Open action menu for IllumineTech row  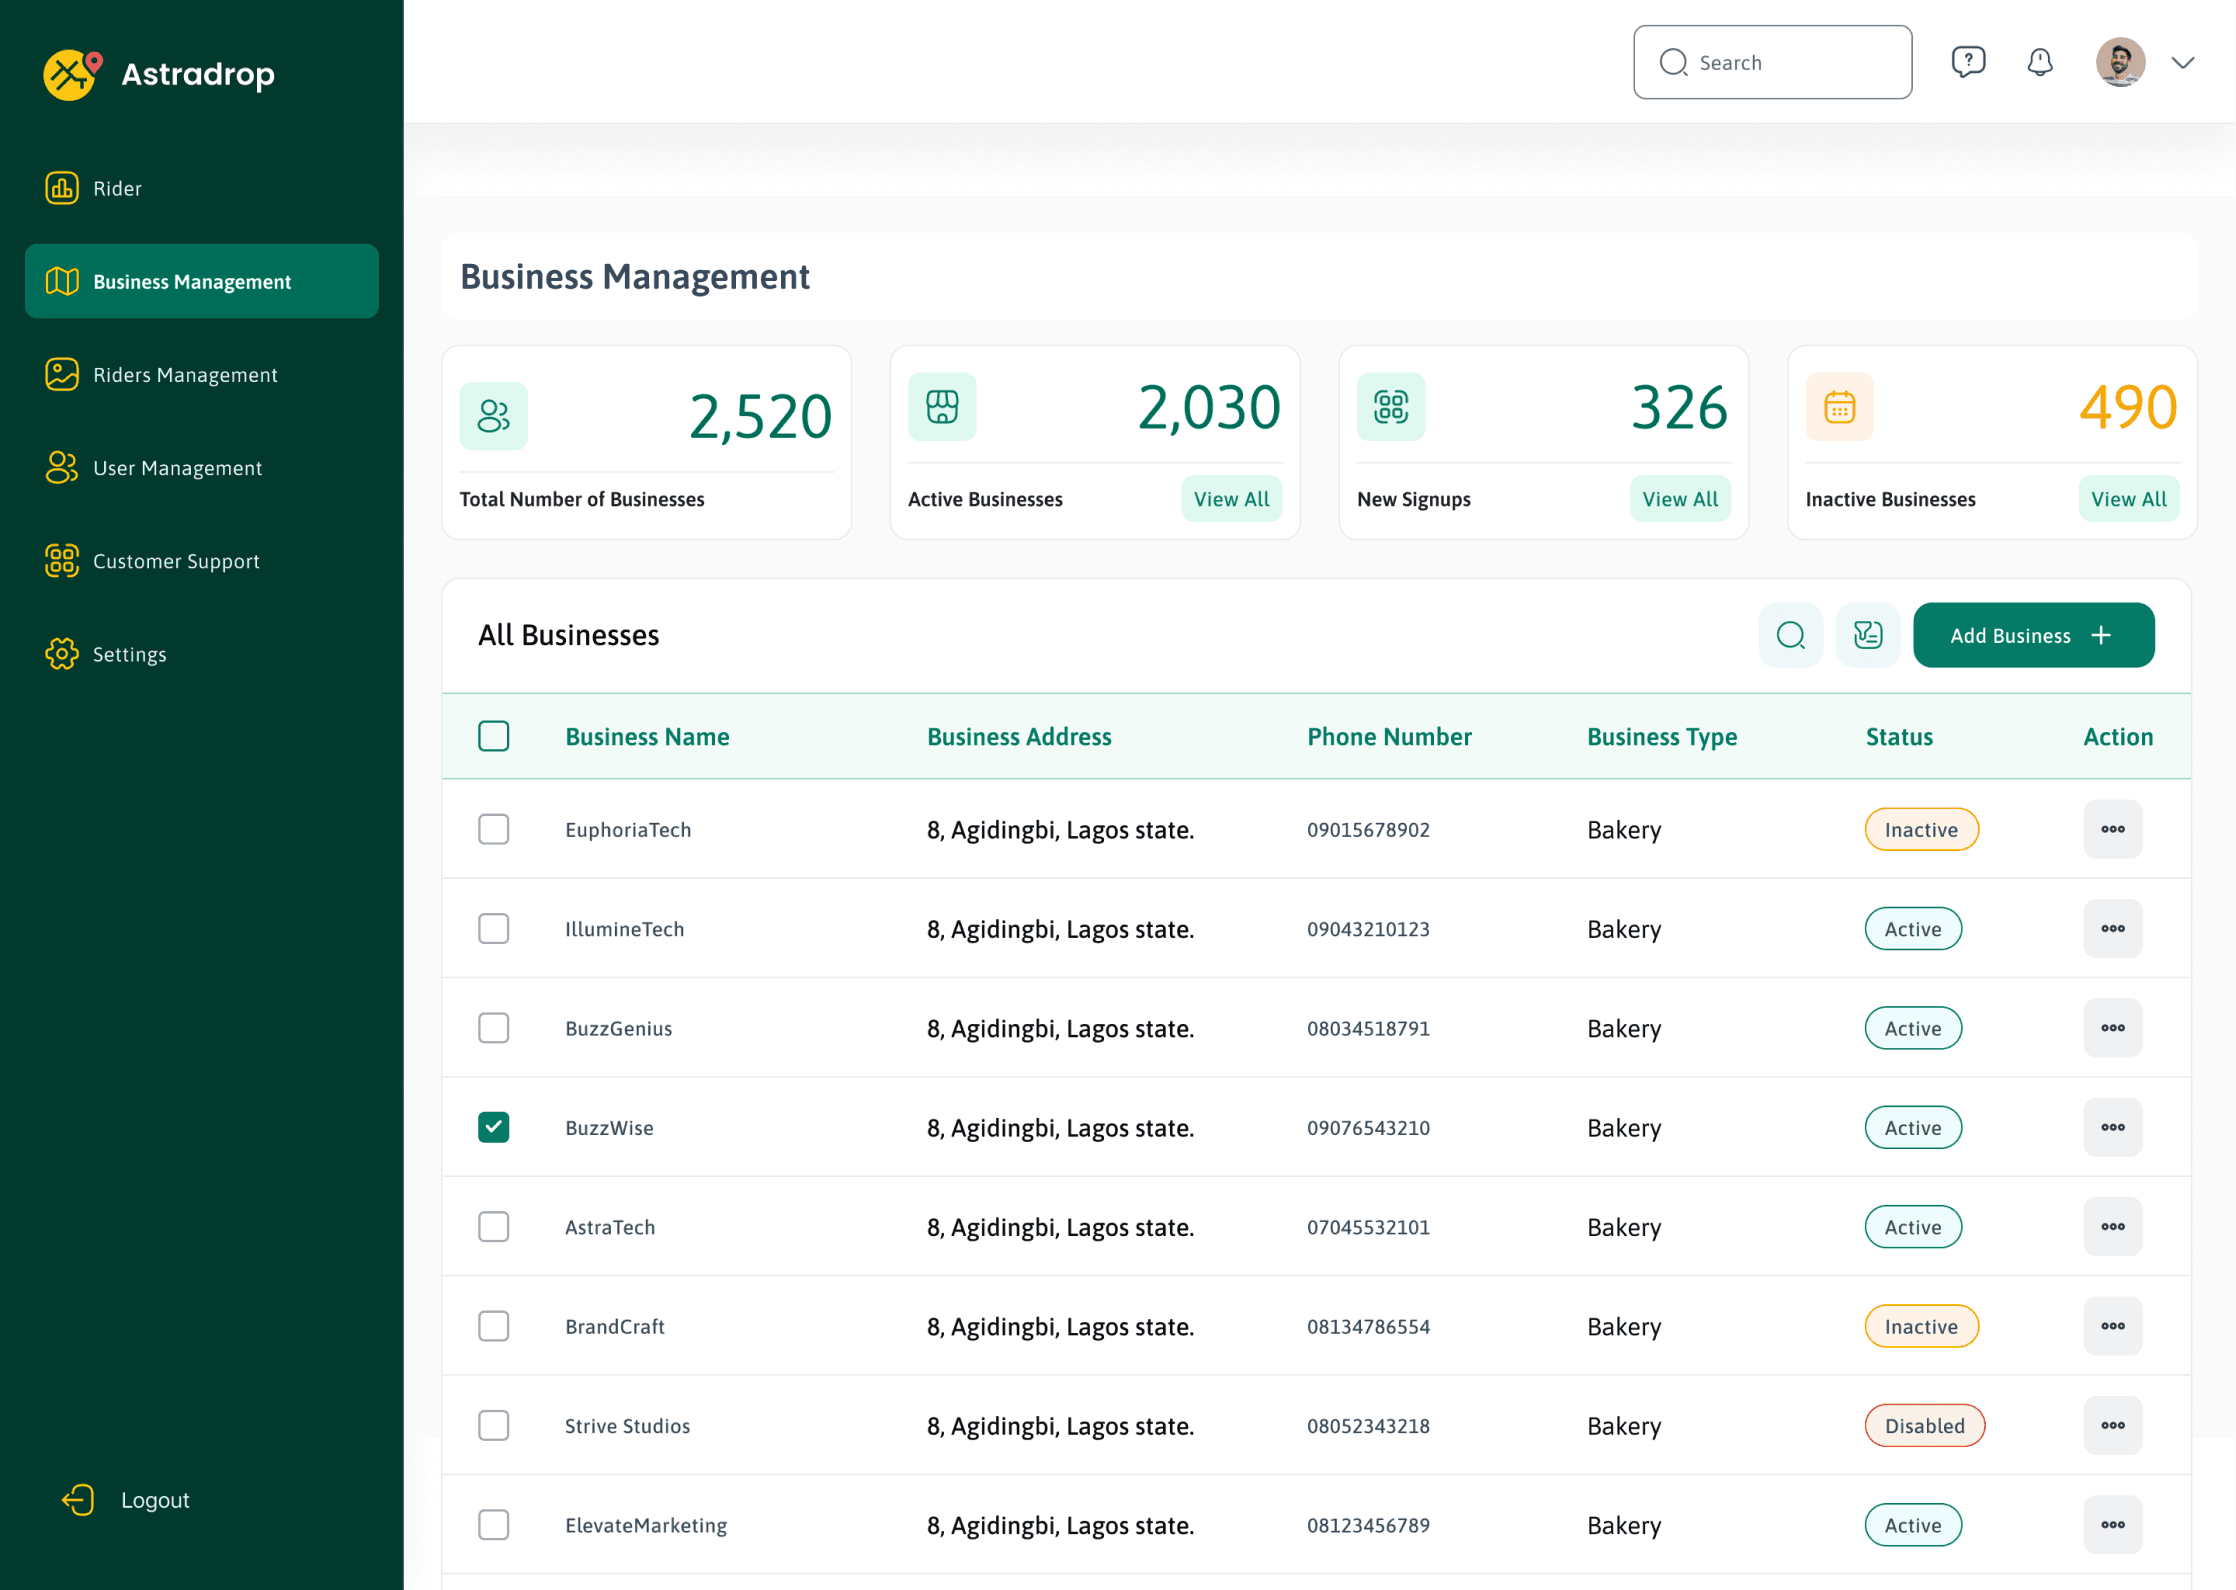(x=2112, y=928)
